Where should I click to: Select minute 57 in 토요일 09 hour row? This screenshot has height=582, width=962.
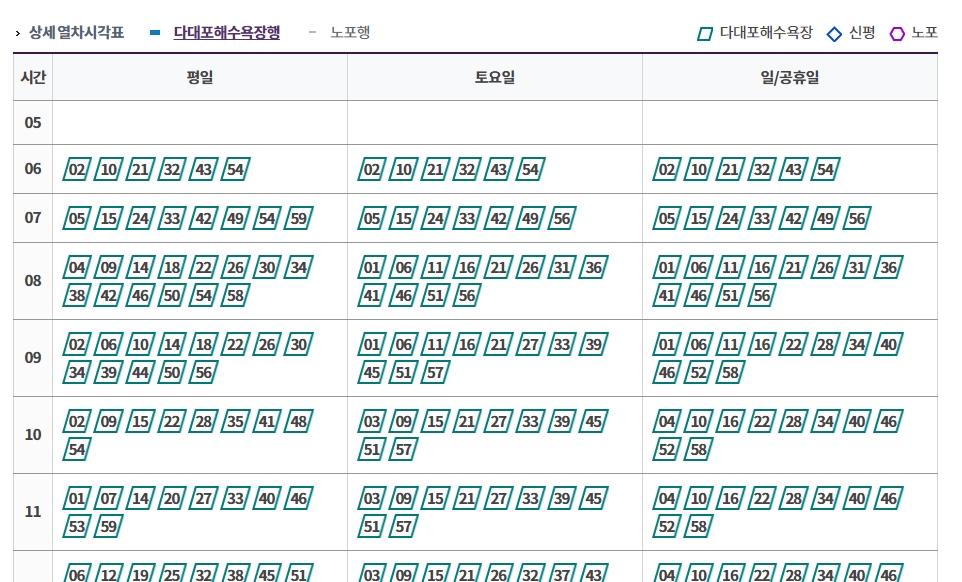436,372
